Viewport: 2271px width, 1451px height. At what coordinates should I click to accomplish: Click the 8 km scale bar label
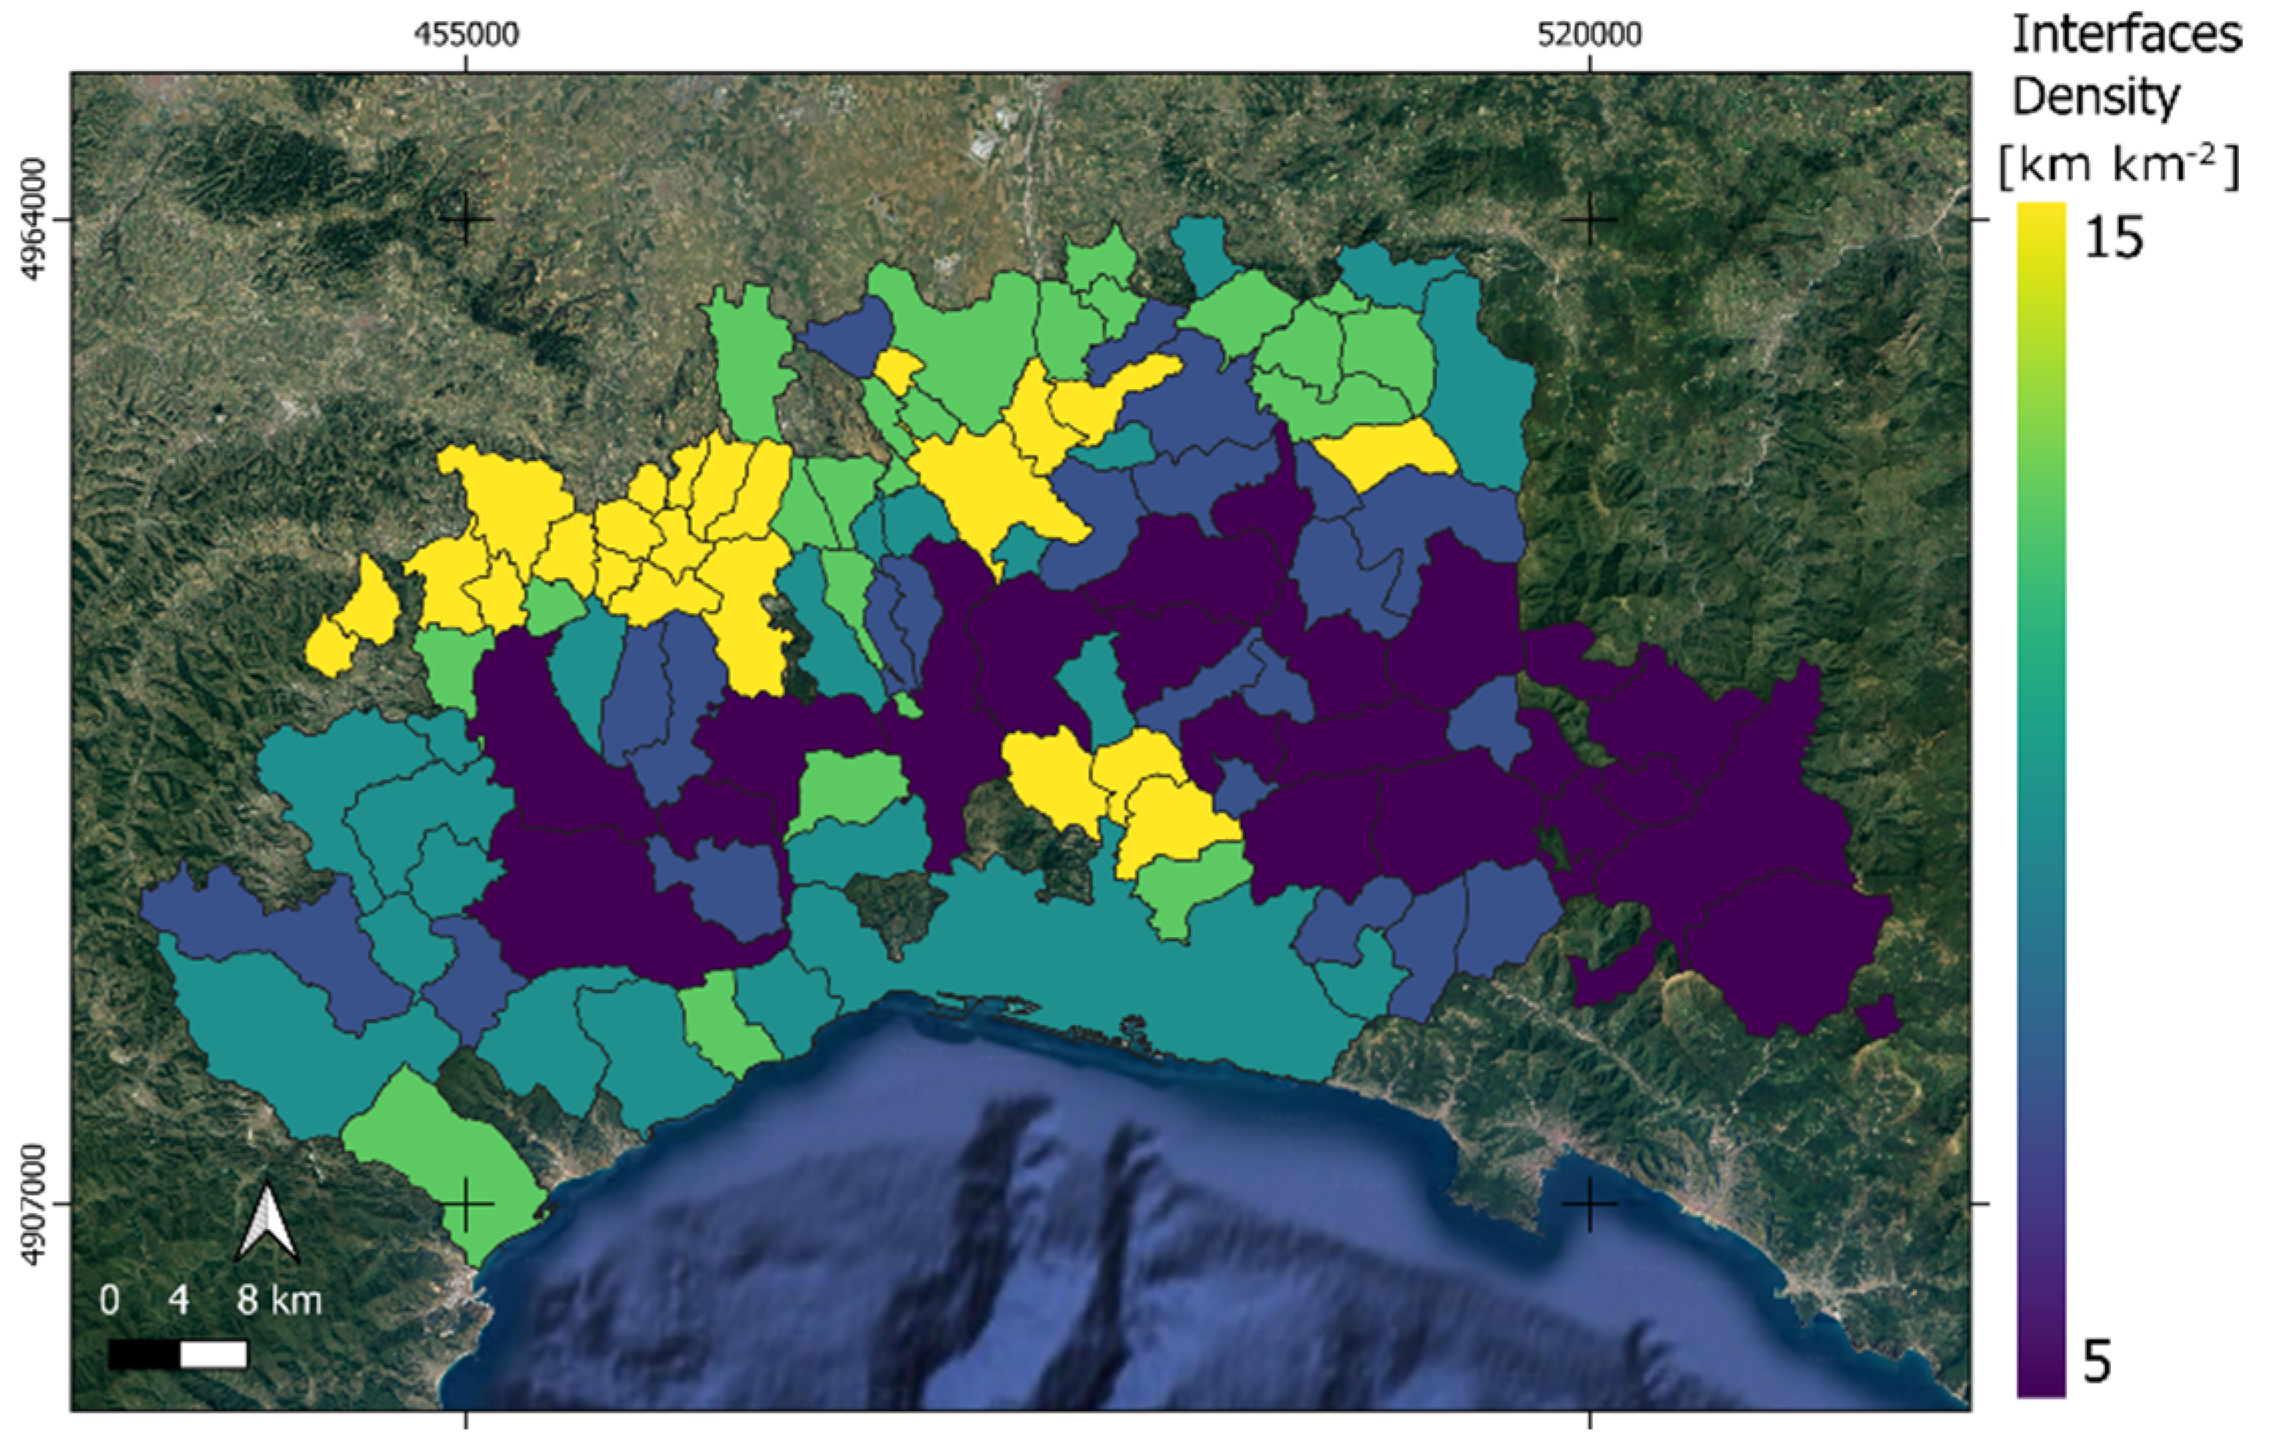pyautogui.click(x=279, y=1300)
